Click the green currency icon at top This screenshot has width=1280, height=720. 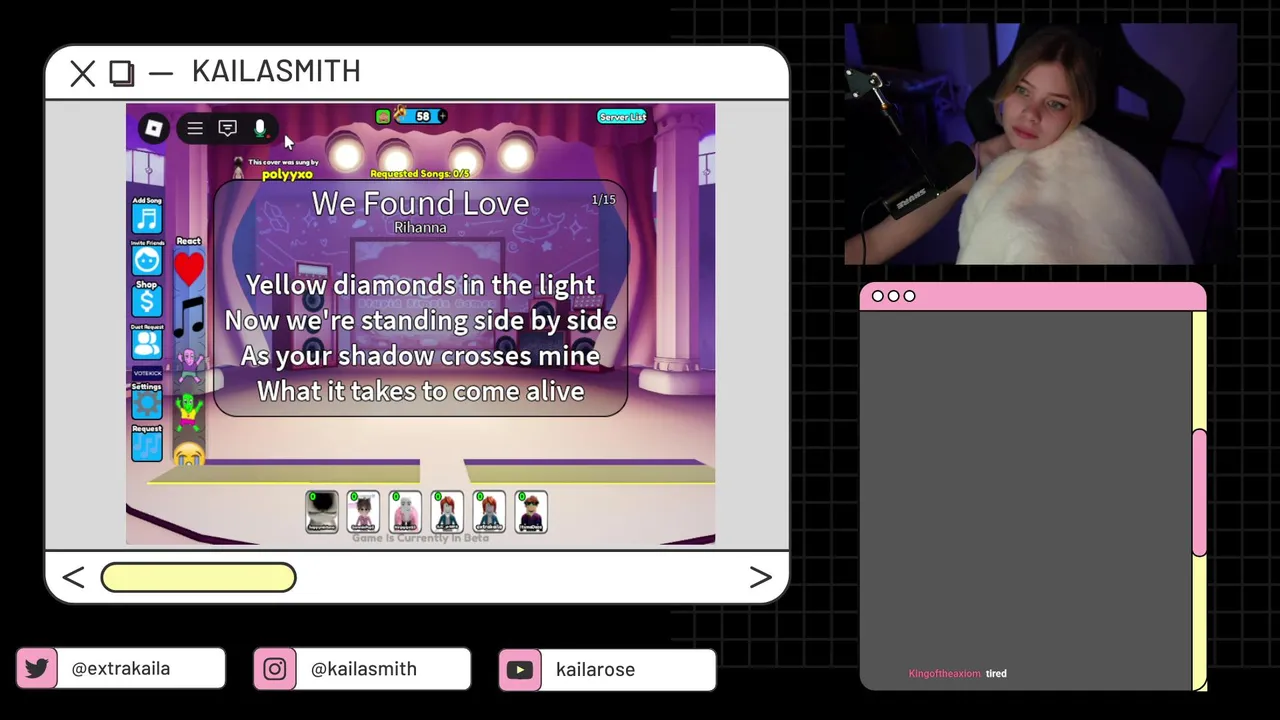coord(383,117)
